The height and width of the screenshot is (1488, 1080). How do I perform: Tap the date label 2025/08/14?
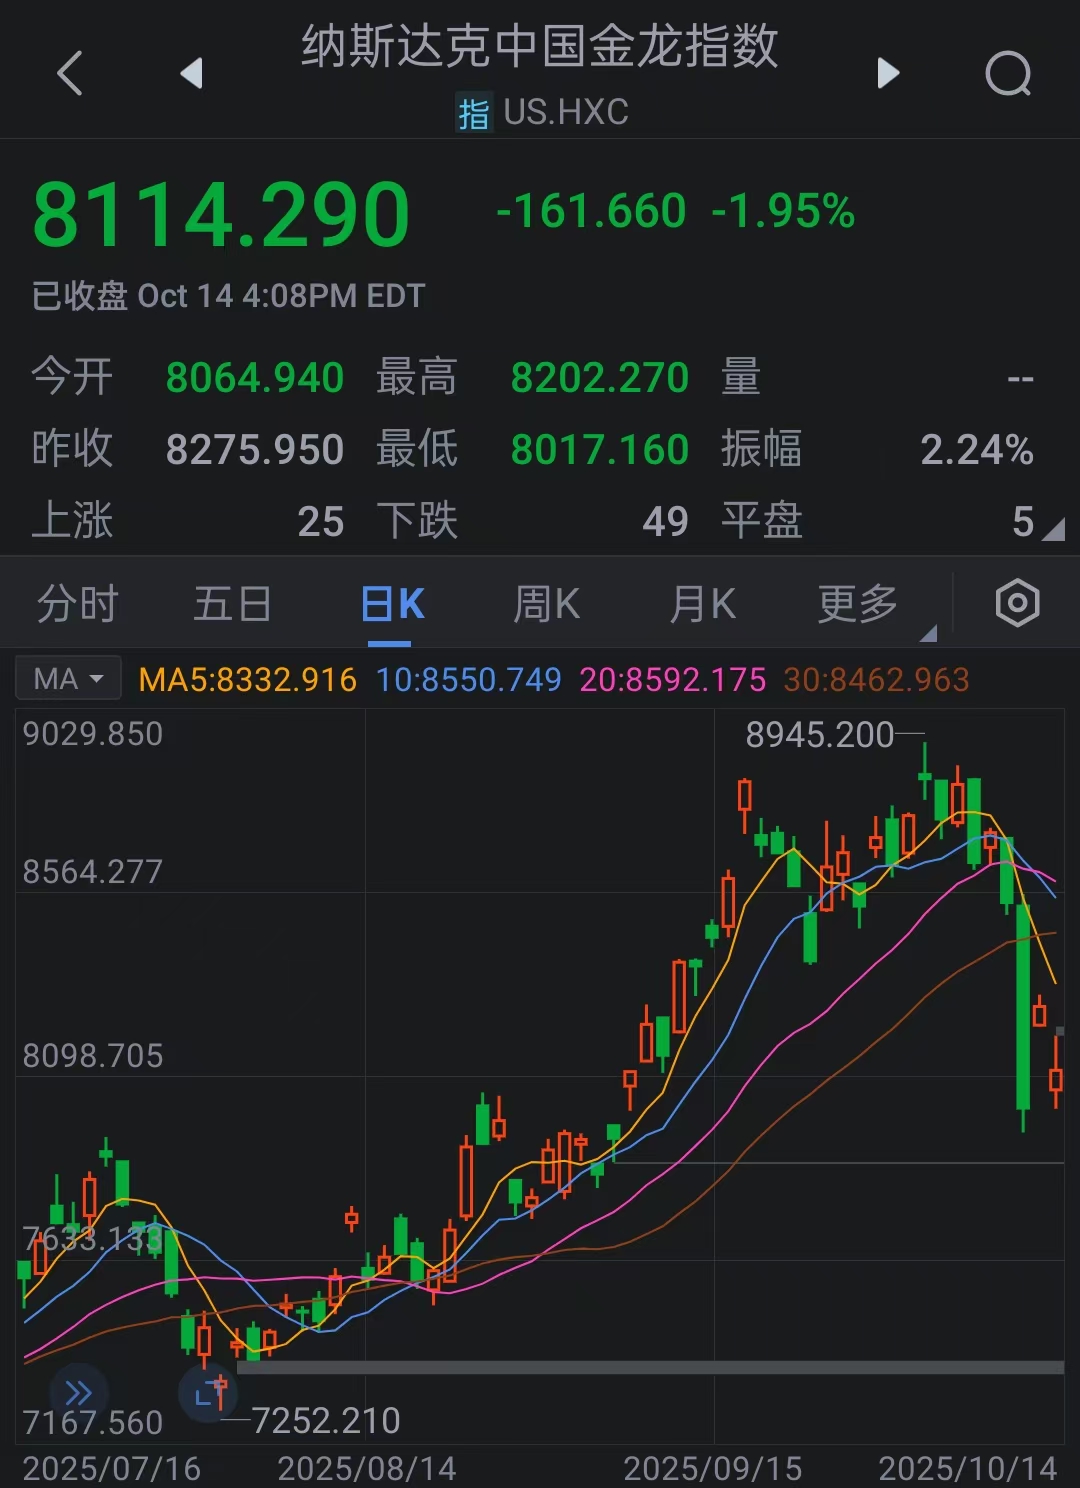point(367,1469)
